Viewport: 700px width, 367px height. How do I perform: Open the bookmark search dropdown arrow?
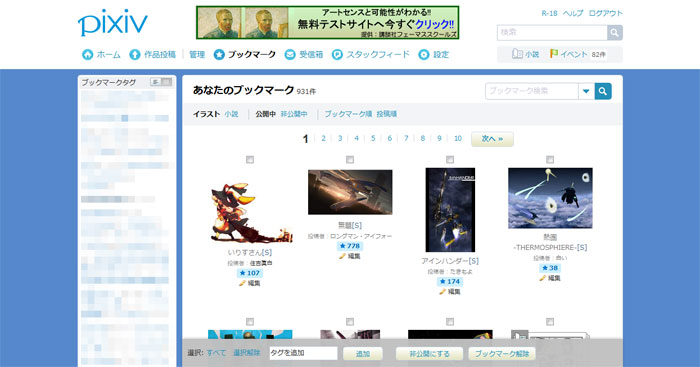pos(586,91)
